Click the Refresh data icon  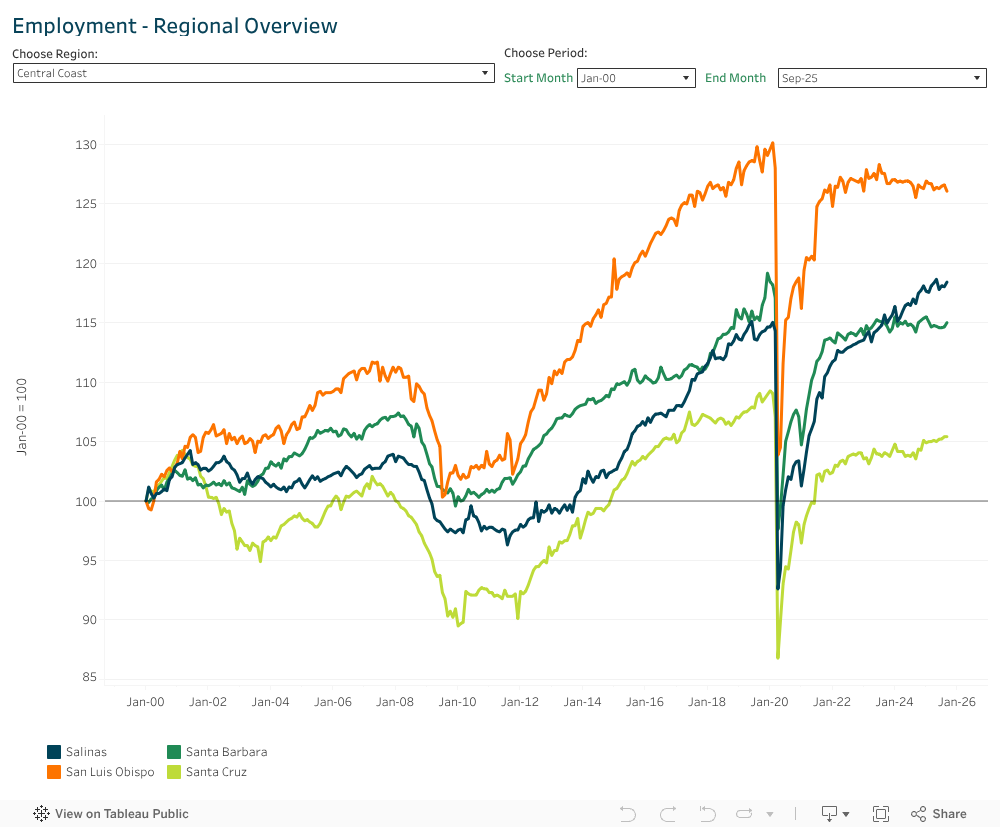point(744,814)
